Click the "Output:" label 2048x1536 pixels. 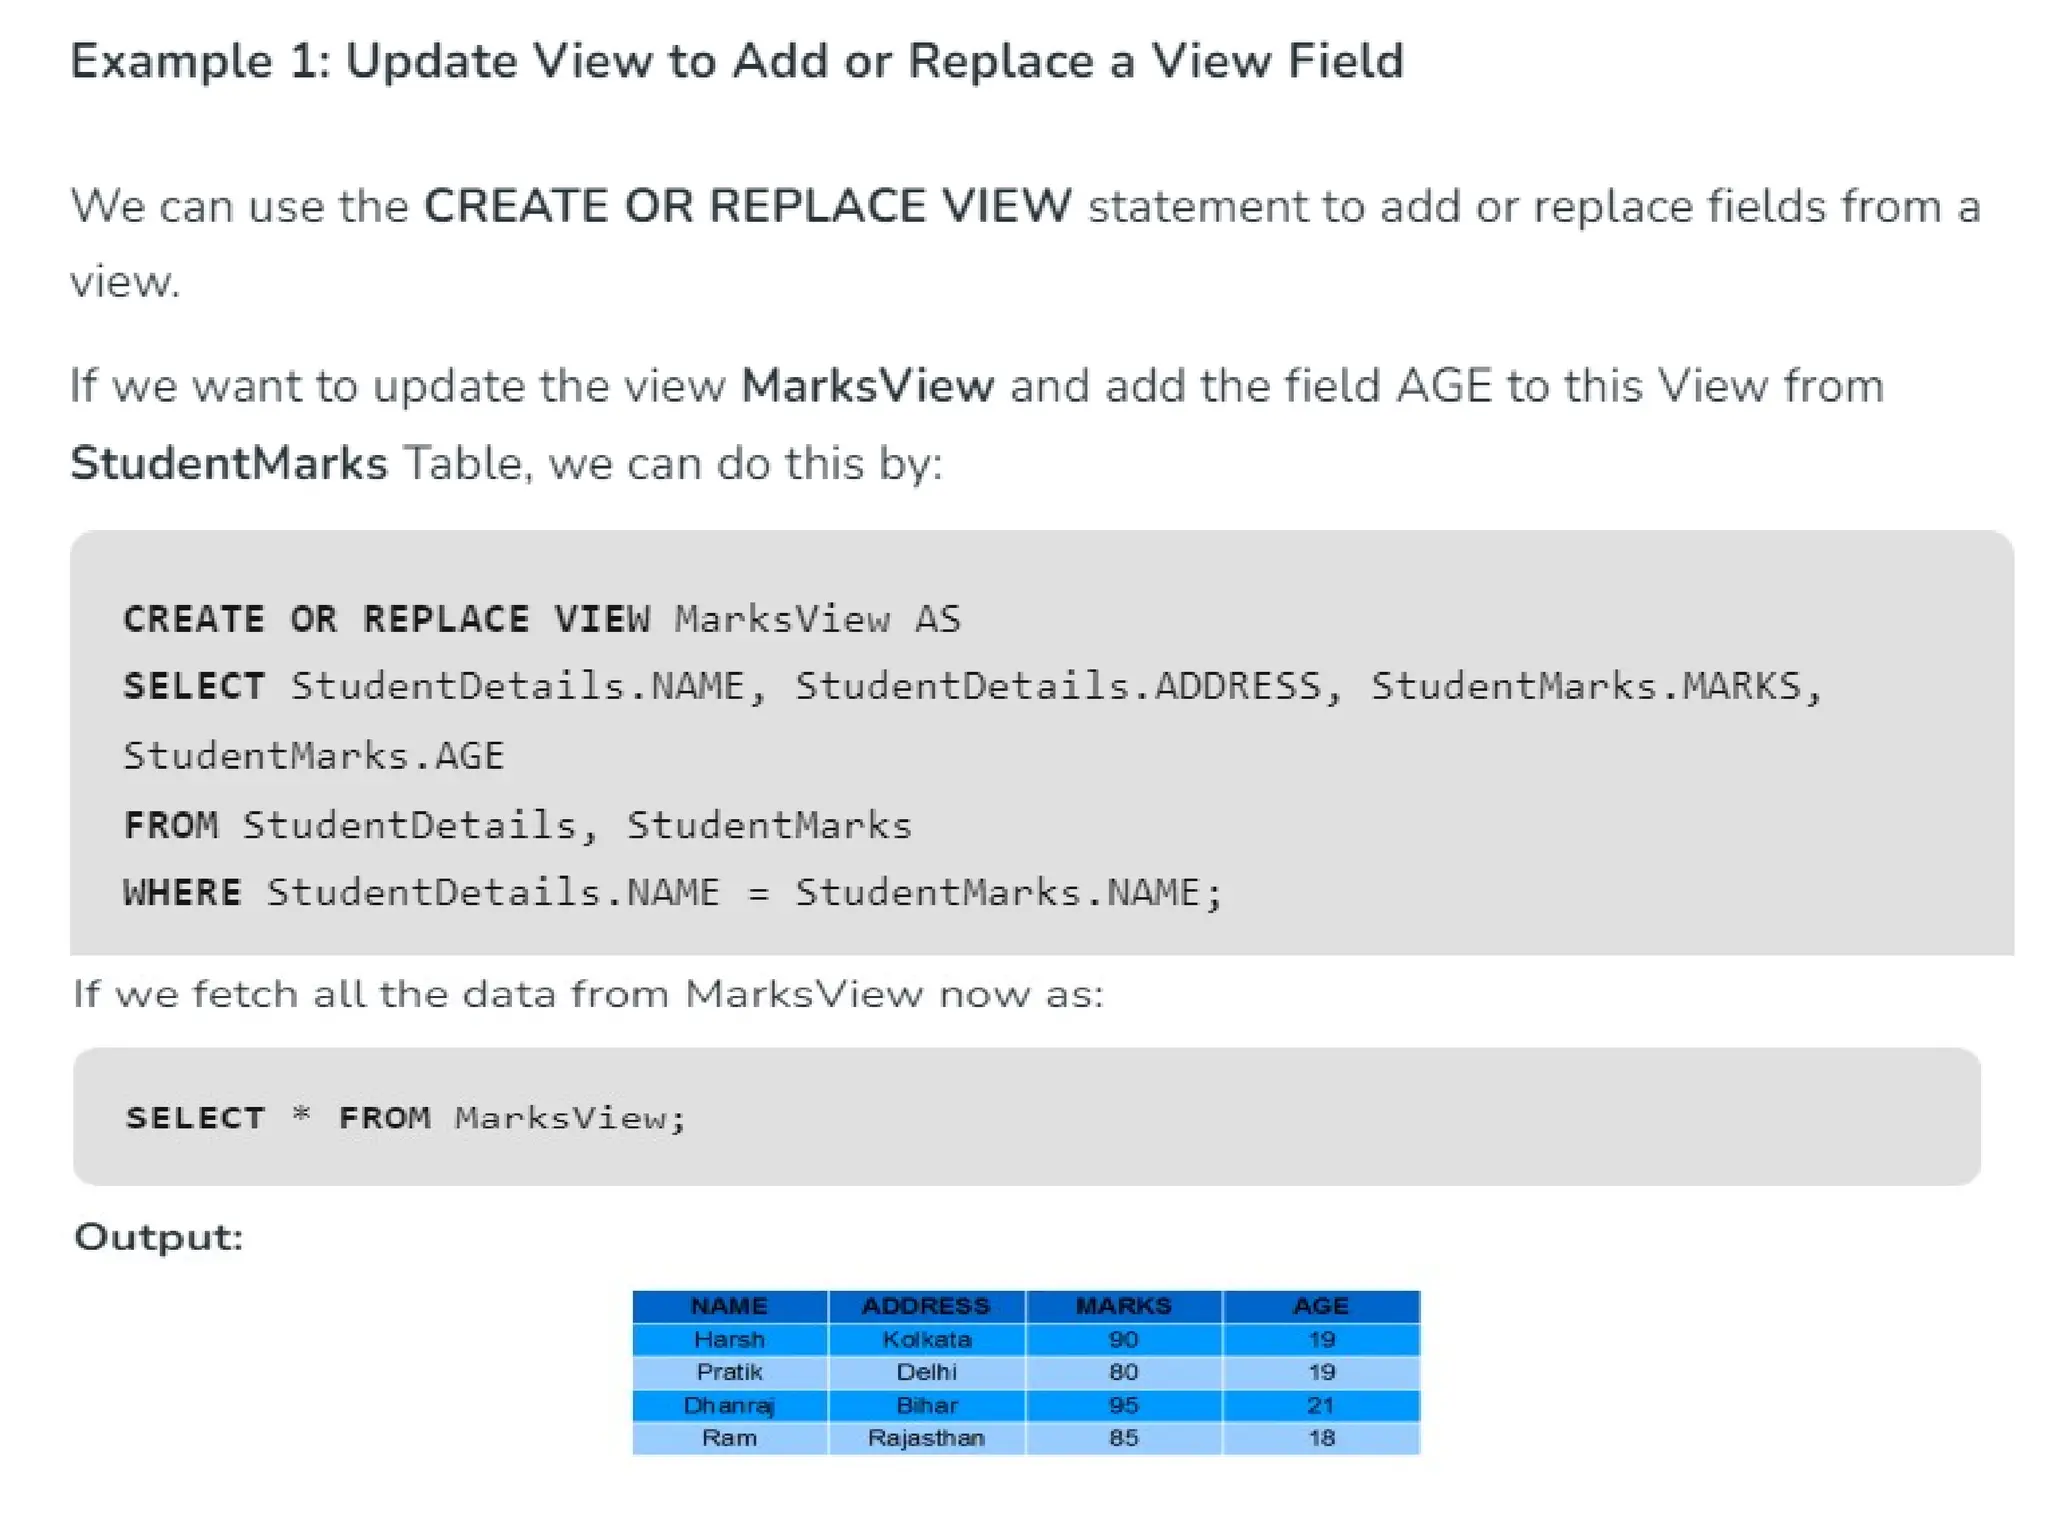click(x=159, y=1237)
